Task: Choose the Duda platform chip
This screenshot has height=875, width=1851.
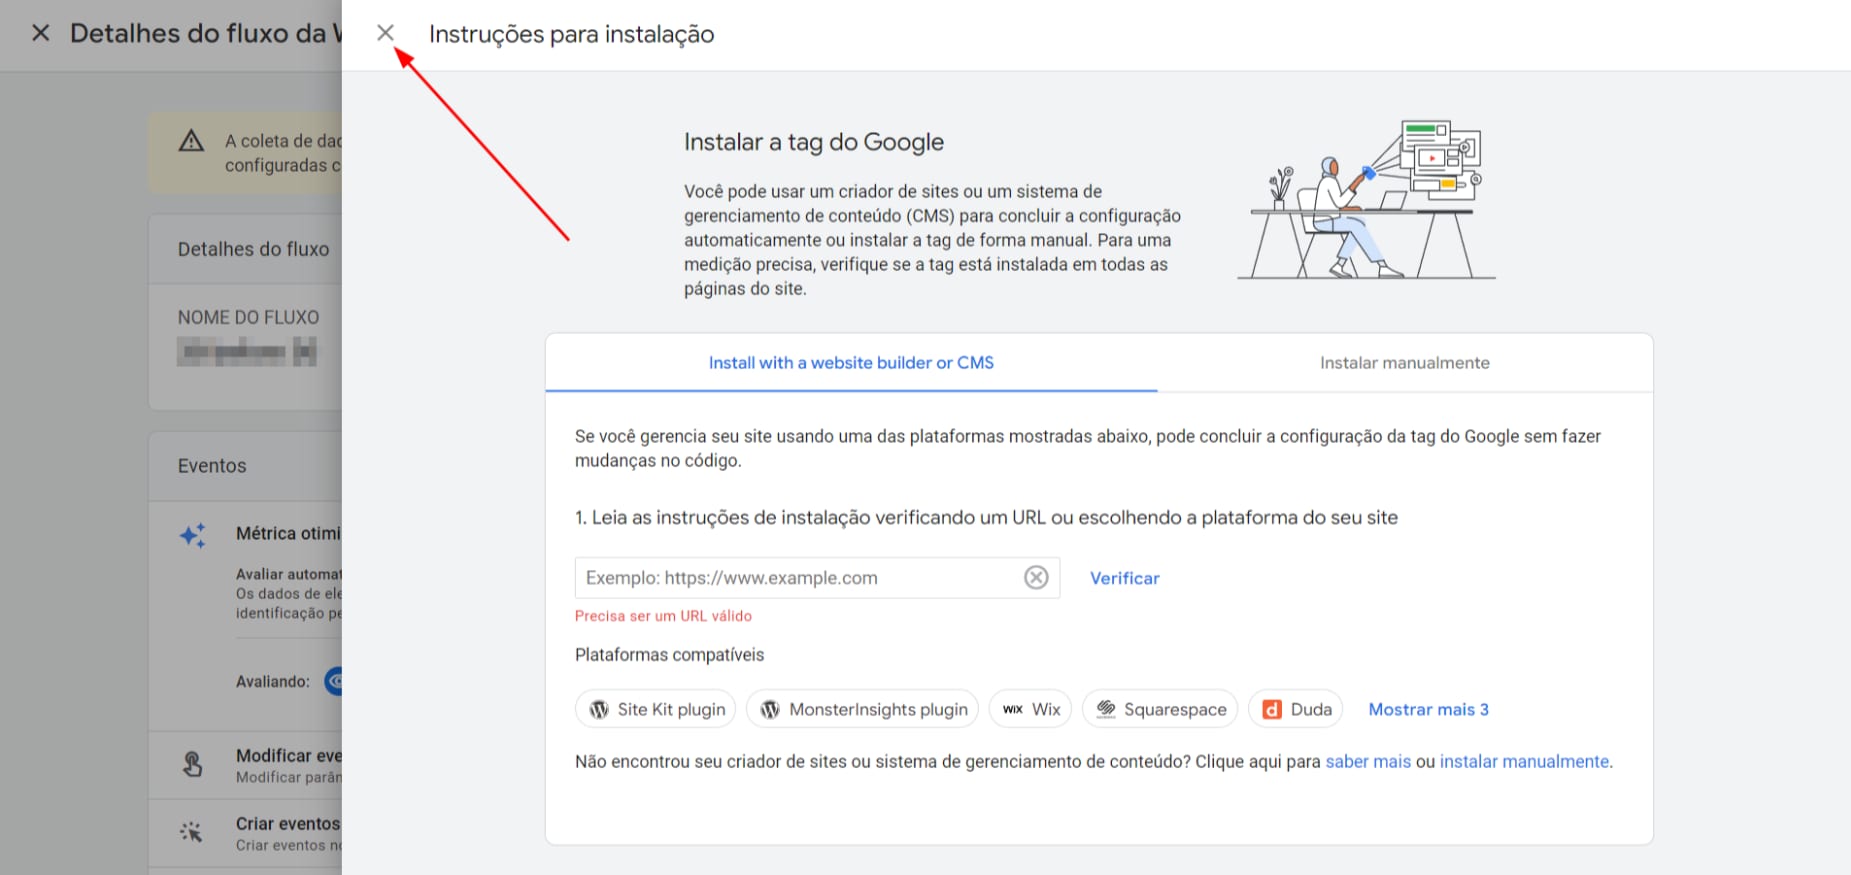Action: tap(1296, 709)
